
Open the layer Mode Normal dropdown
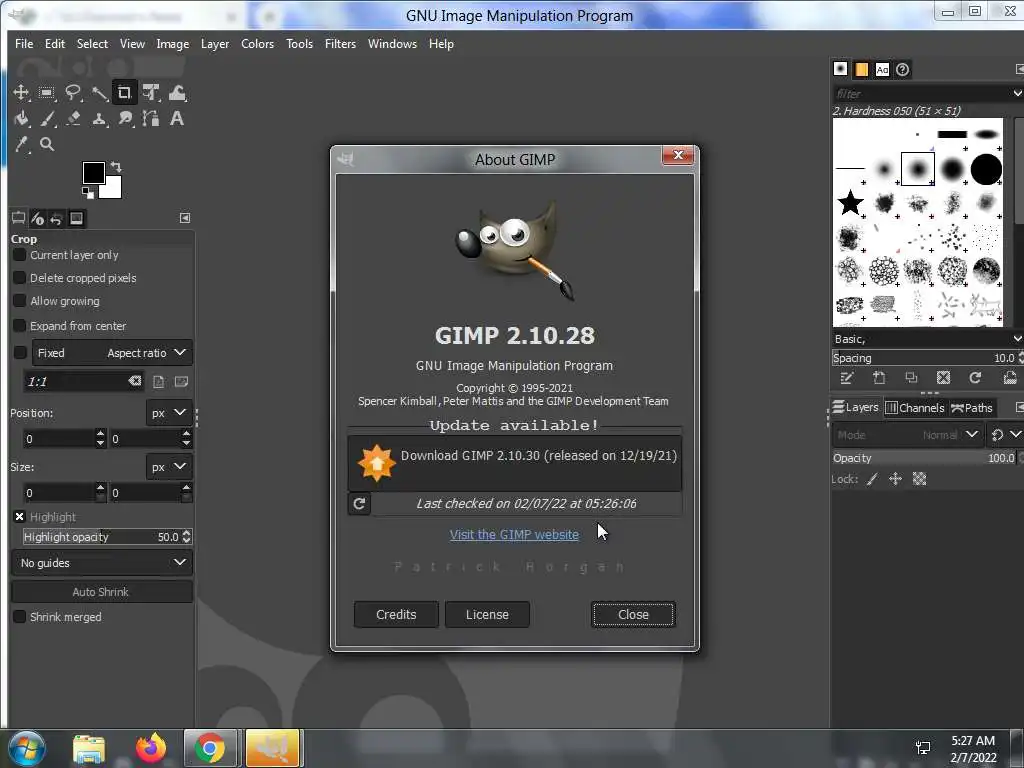(x=908, y=435)
